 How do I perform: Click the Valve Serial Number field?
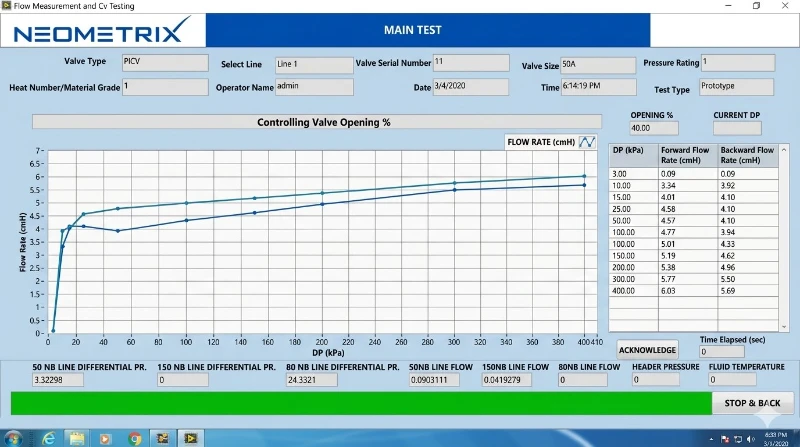point(471,63)
